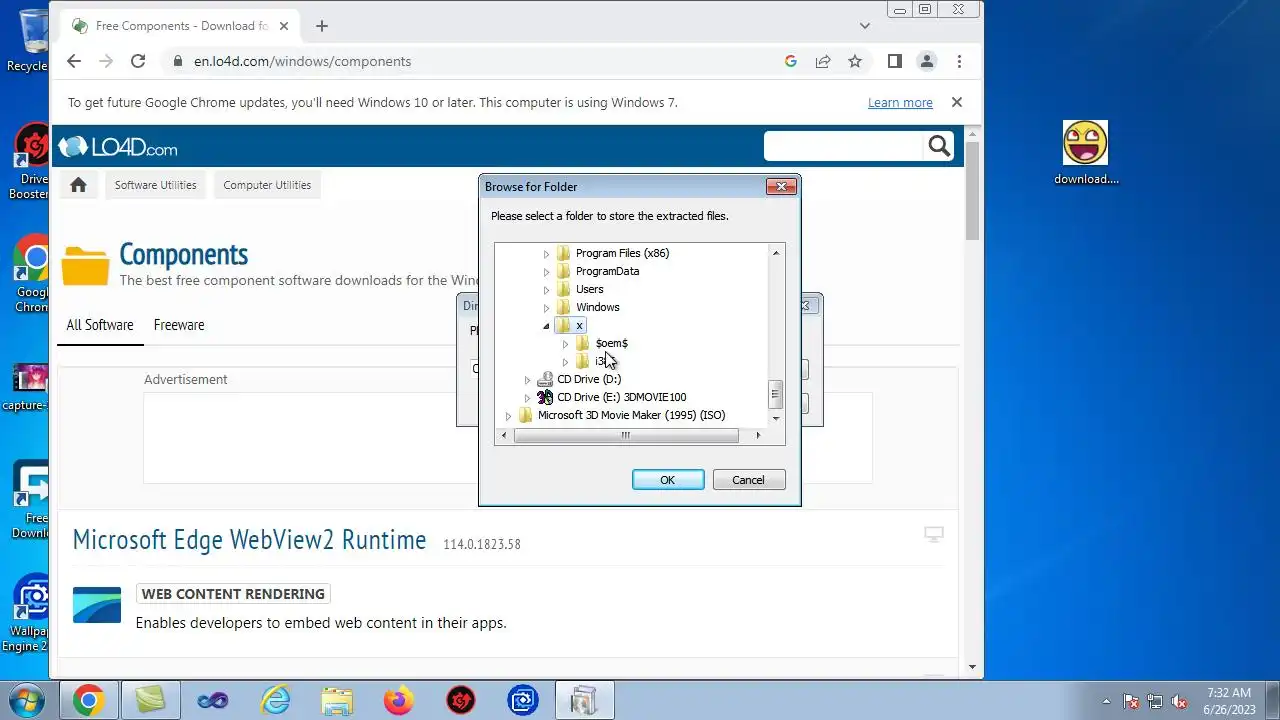This screenshot has height=720, width=1280.
Task: Click the folder tree scroll down arrow
Action: (x=776, y=419)
